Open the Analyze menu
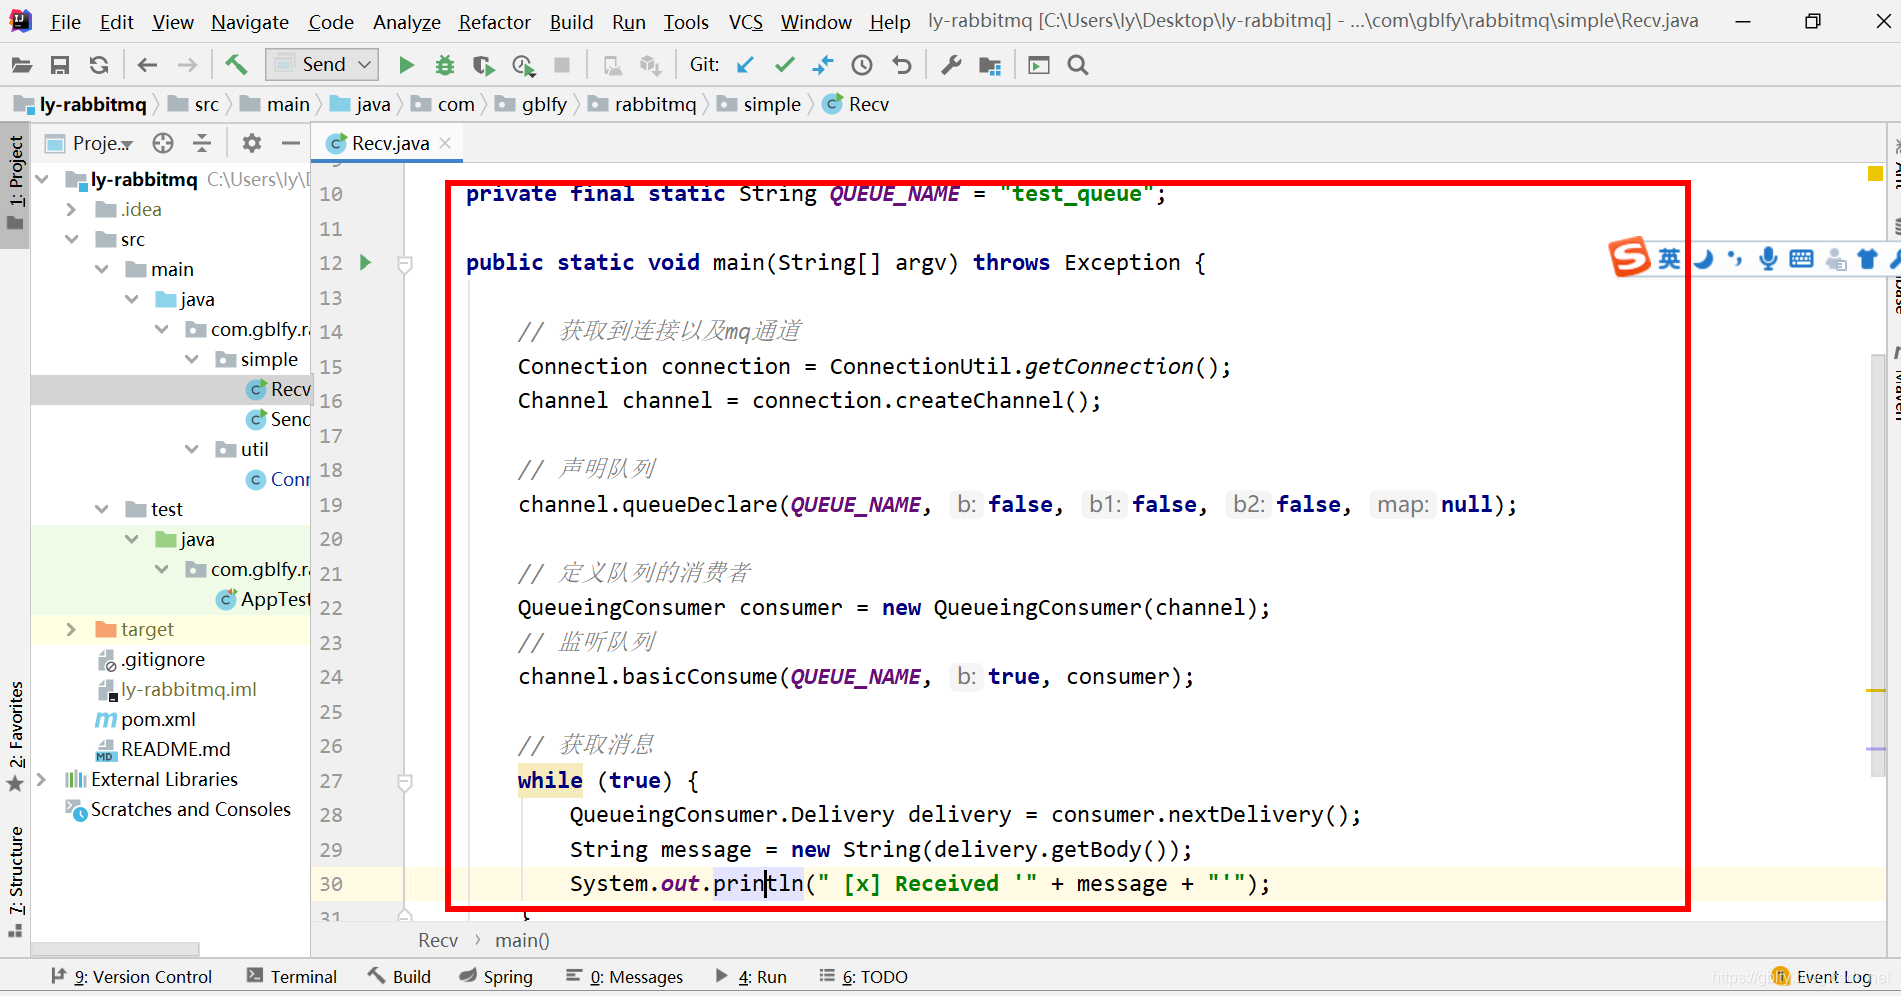This screenshot has width=1901, height=996. [407, 22]
